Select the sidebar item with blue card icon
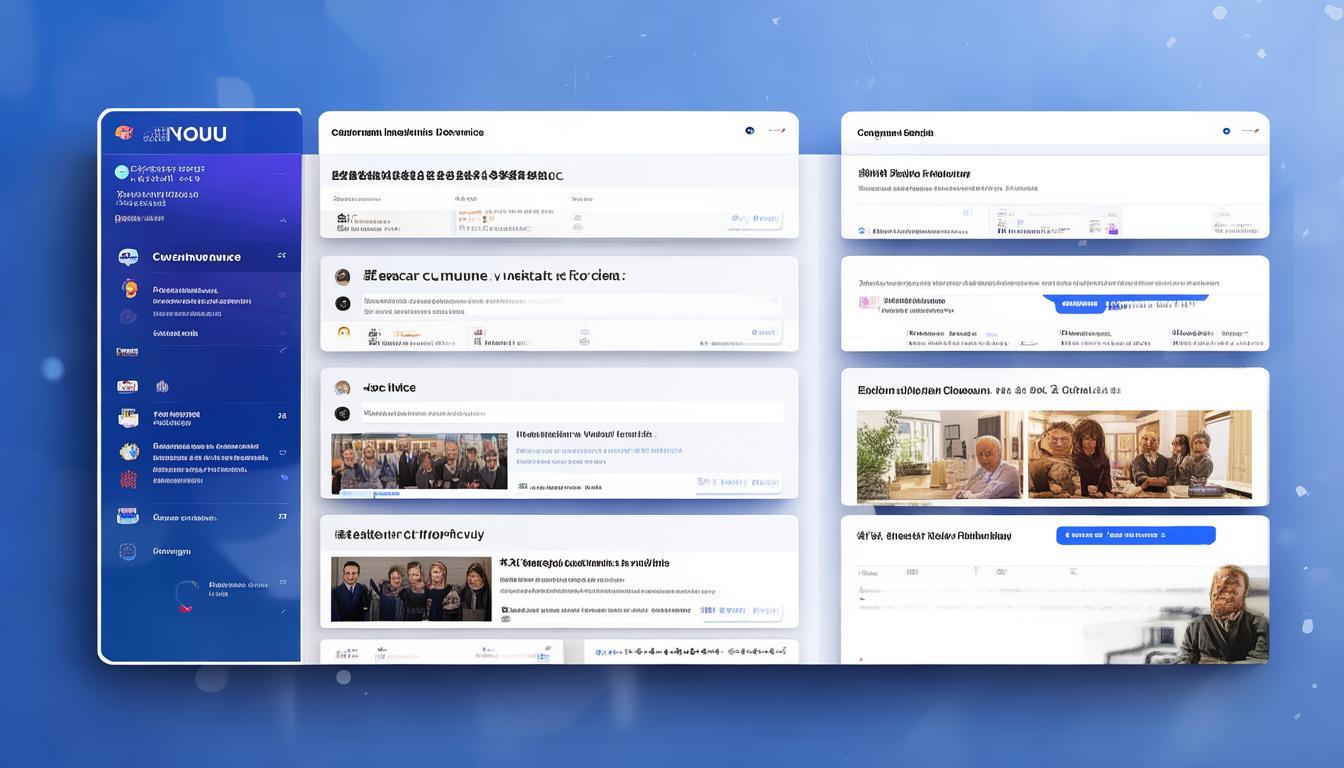The image size is (1344, 768). click(x=128, y=517)
